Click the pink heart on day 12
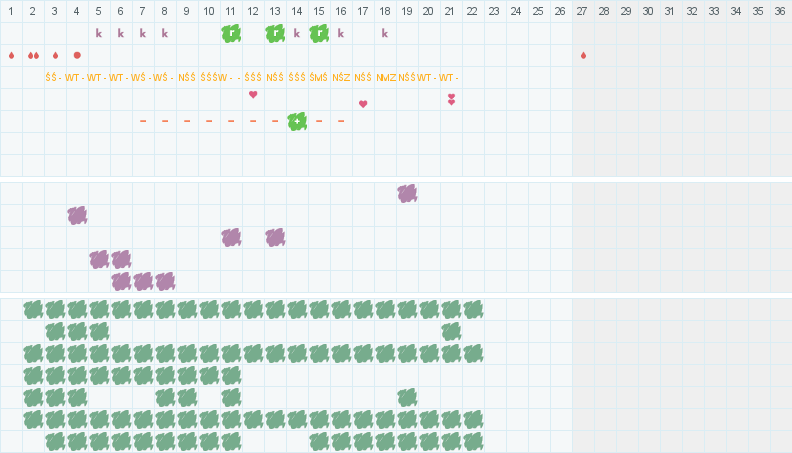 (253, 94)
